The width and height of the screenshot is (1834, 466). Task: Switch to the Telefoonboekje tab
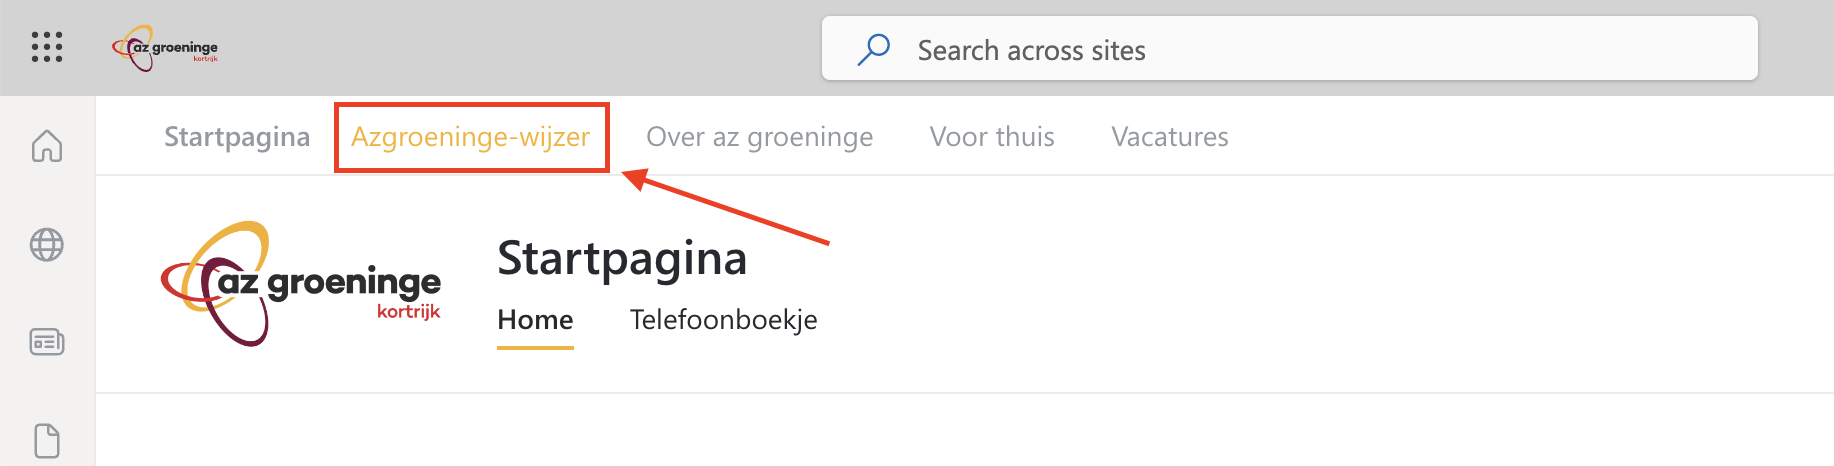(724, 320)
